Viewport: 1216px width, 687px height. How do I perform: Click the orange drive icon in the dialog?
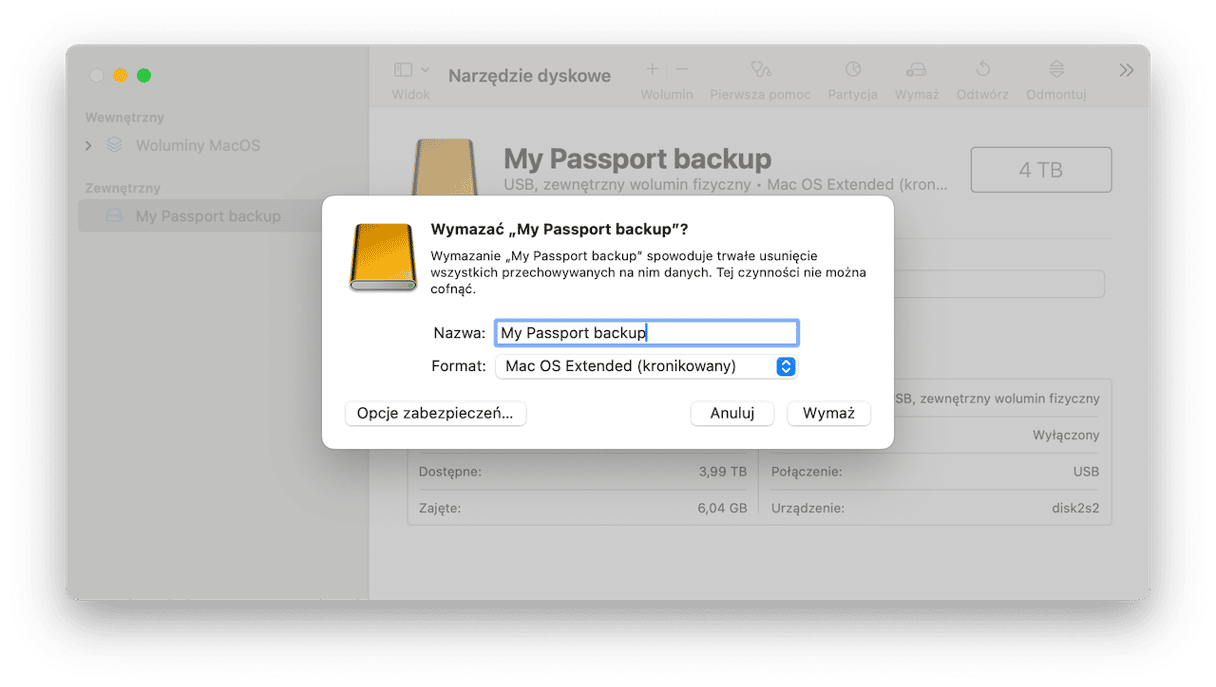[382, 257]
